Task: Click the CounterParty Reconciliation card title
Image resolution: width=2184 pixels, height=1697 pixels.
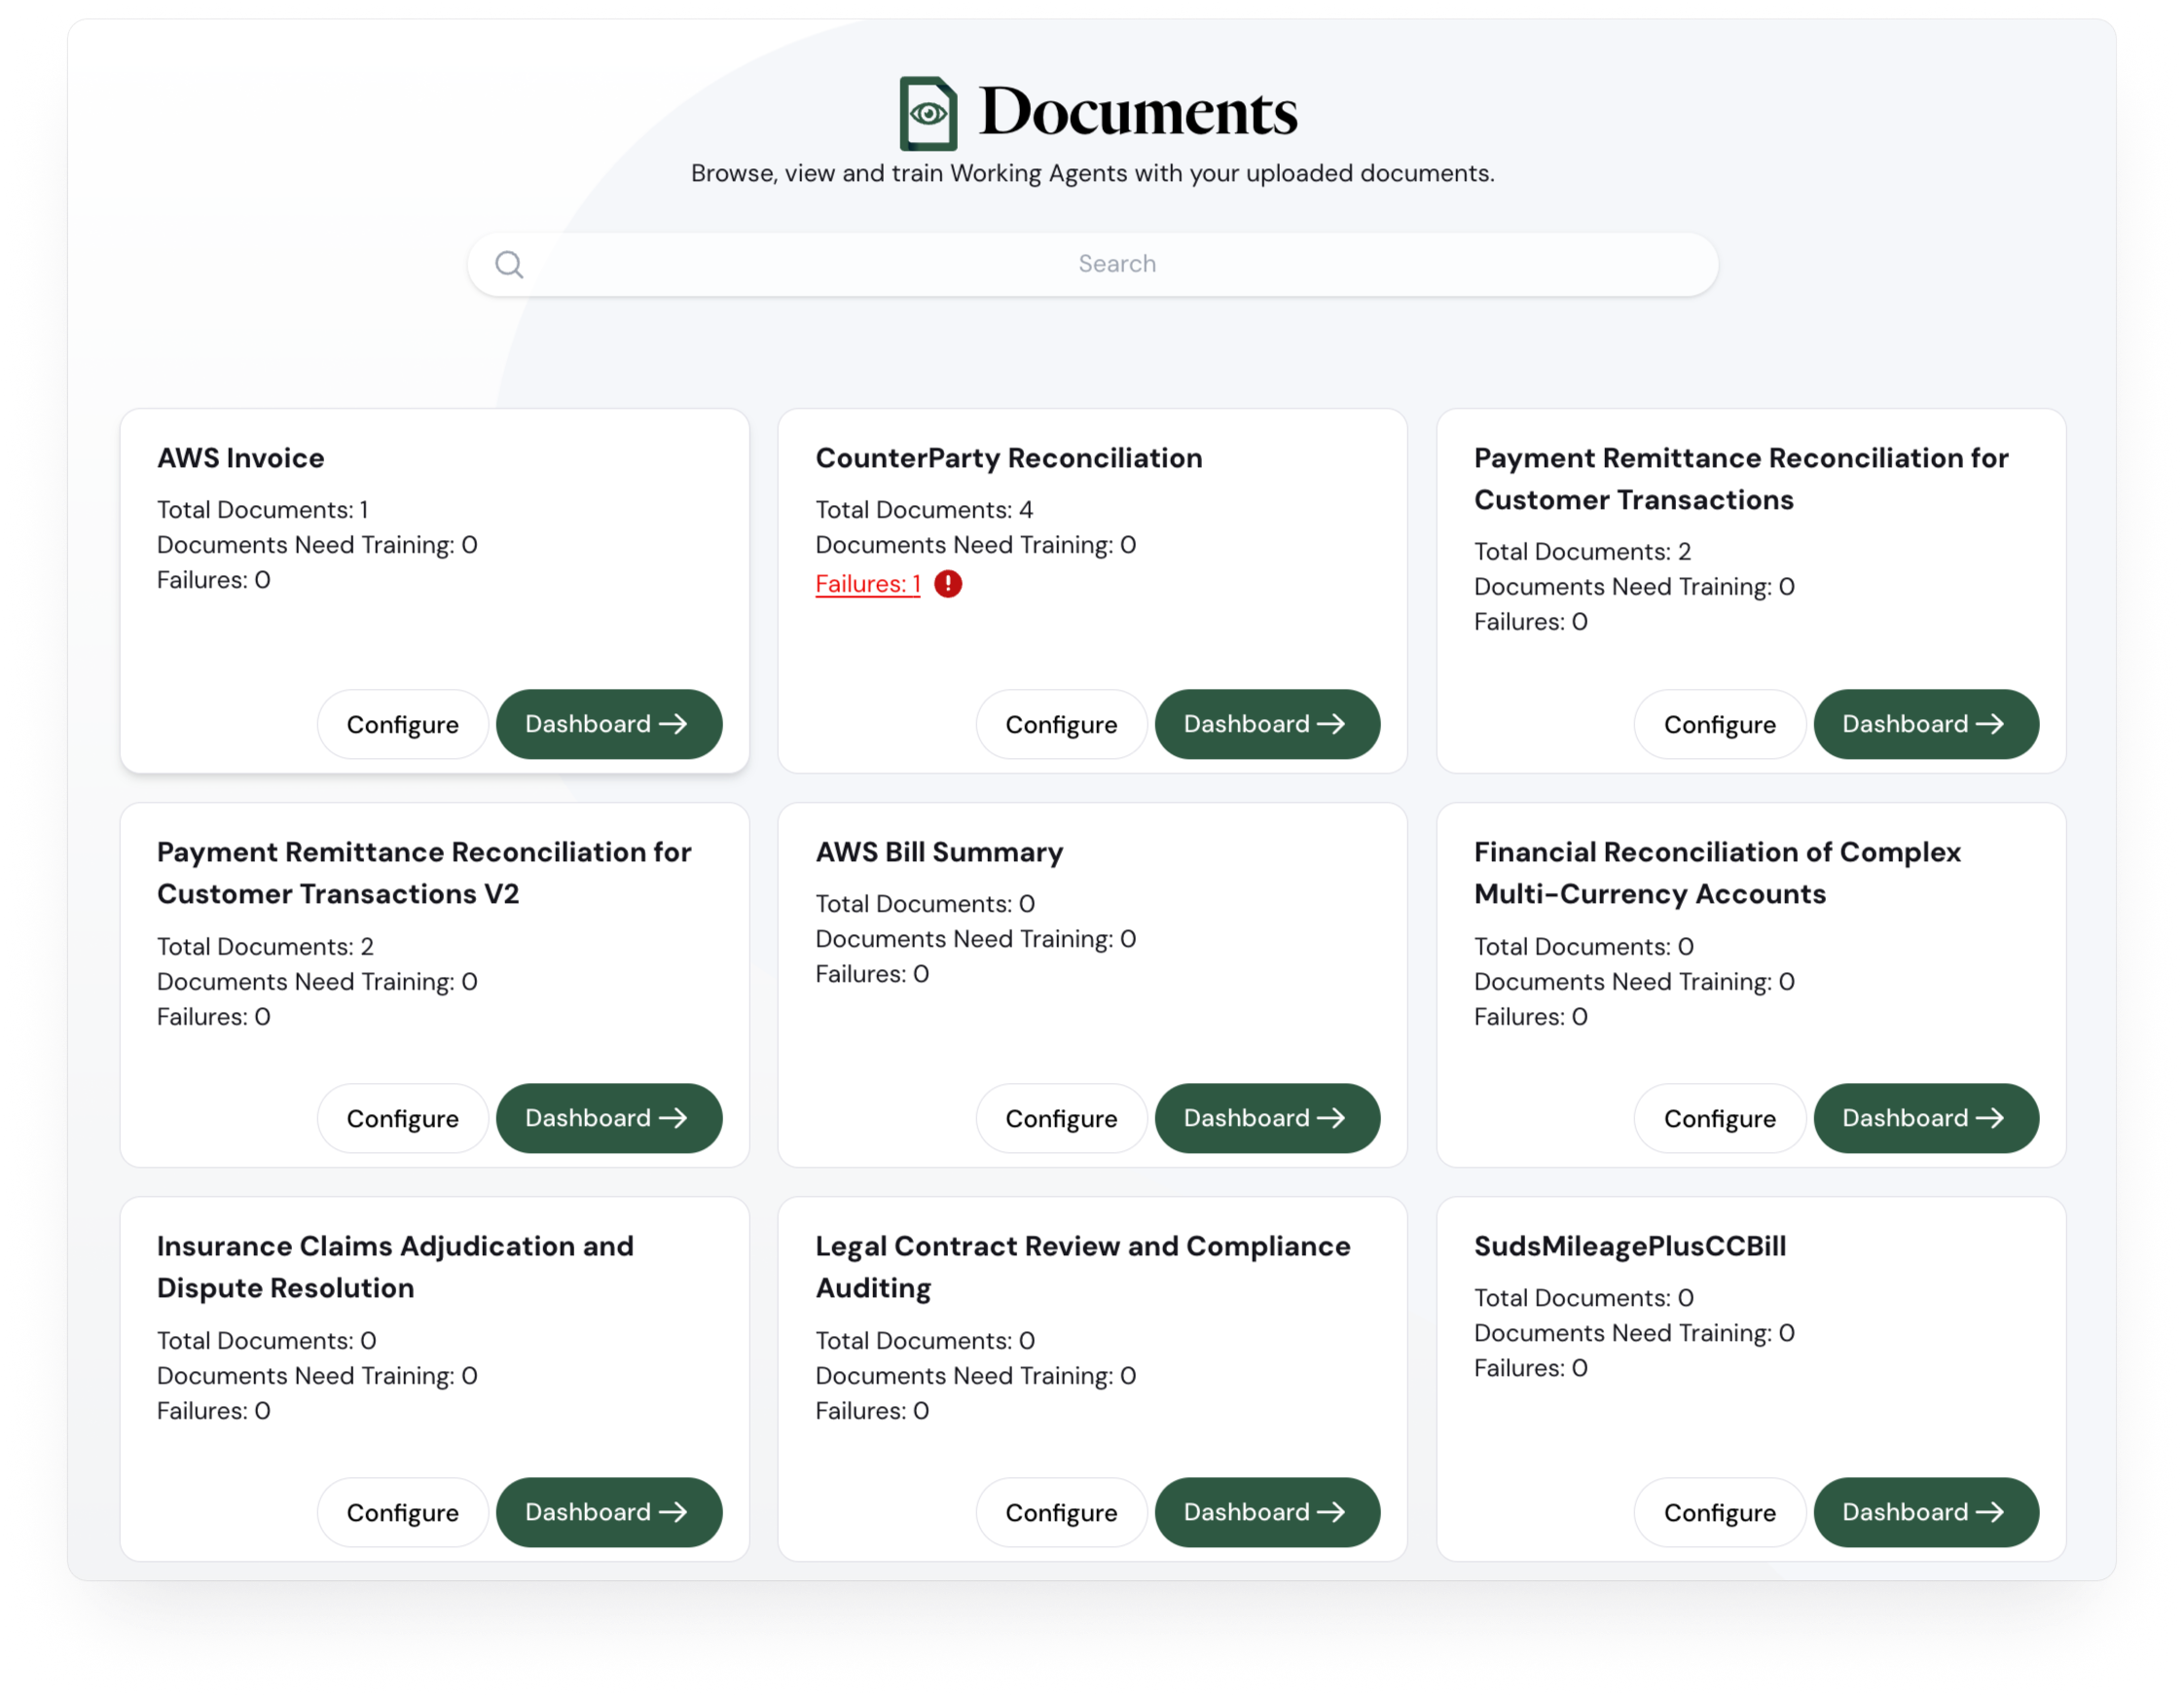Action: click(1009, 458)
